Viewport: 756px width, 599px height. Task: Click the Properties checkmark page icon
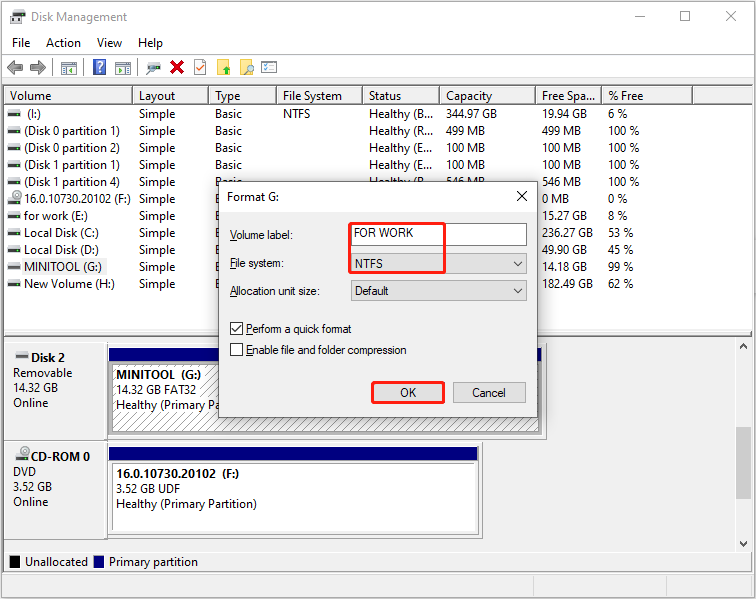tap(200, 67)
